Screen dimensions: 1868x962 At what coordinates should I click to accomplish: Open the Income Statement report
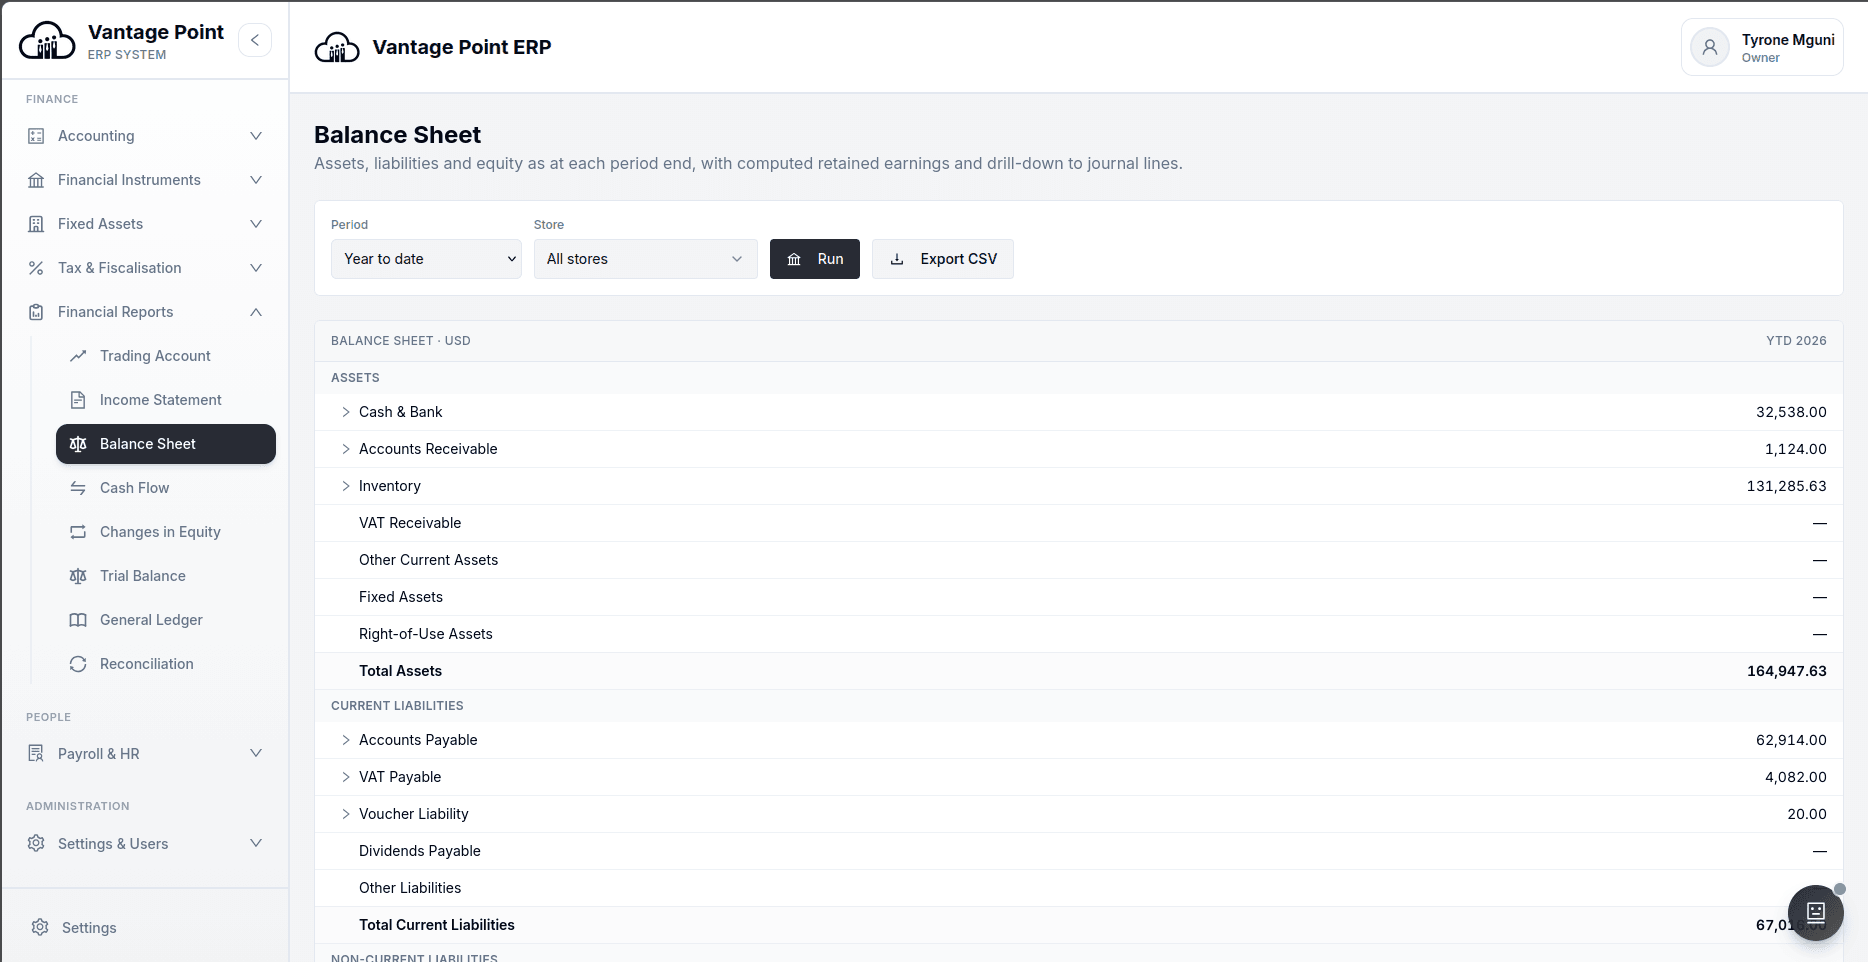[166, 400]
